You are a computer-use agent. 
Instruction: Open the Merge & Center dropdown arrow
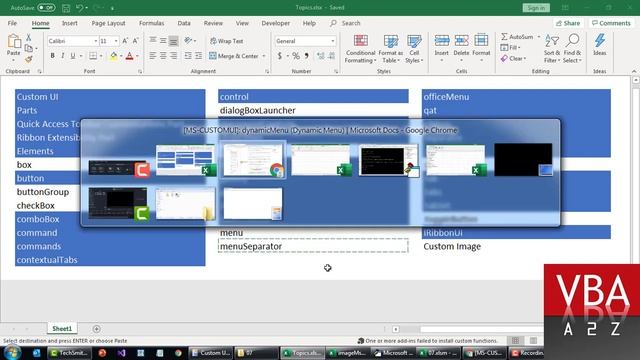[264, 56]
